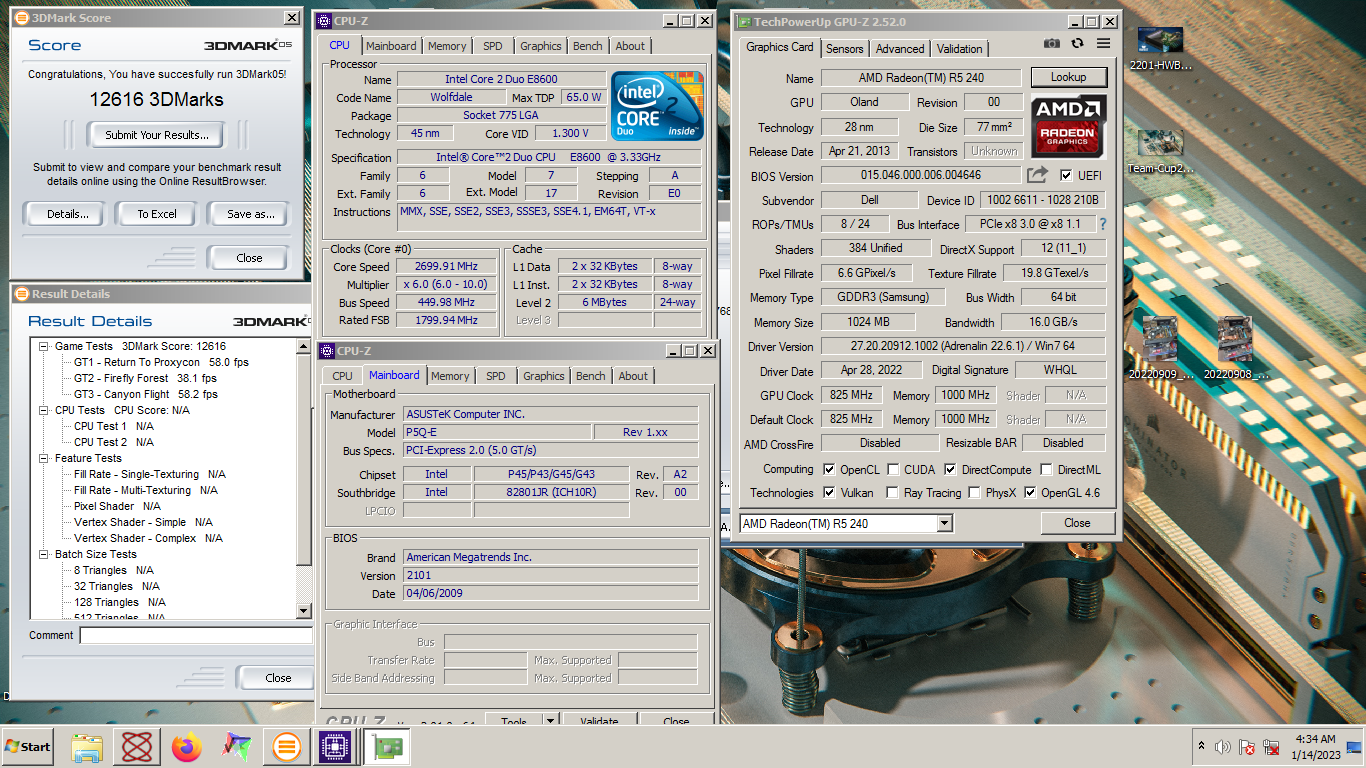Screen dimensions: 1366x768
Task: Select the 20220908 desktop image file
Action: tap(1234, 348)
